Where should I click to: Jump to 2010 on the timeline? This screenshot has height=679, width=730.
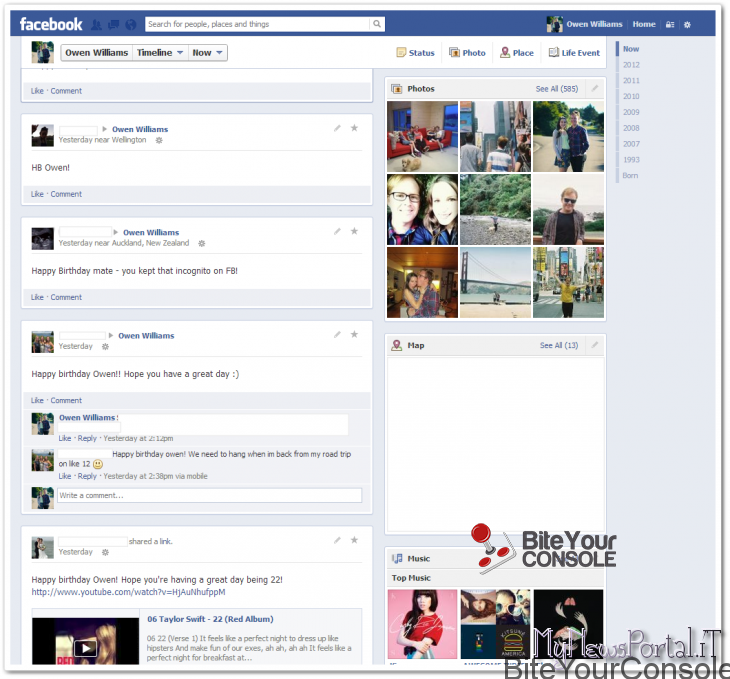[x=631, y=96]
